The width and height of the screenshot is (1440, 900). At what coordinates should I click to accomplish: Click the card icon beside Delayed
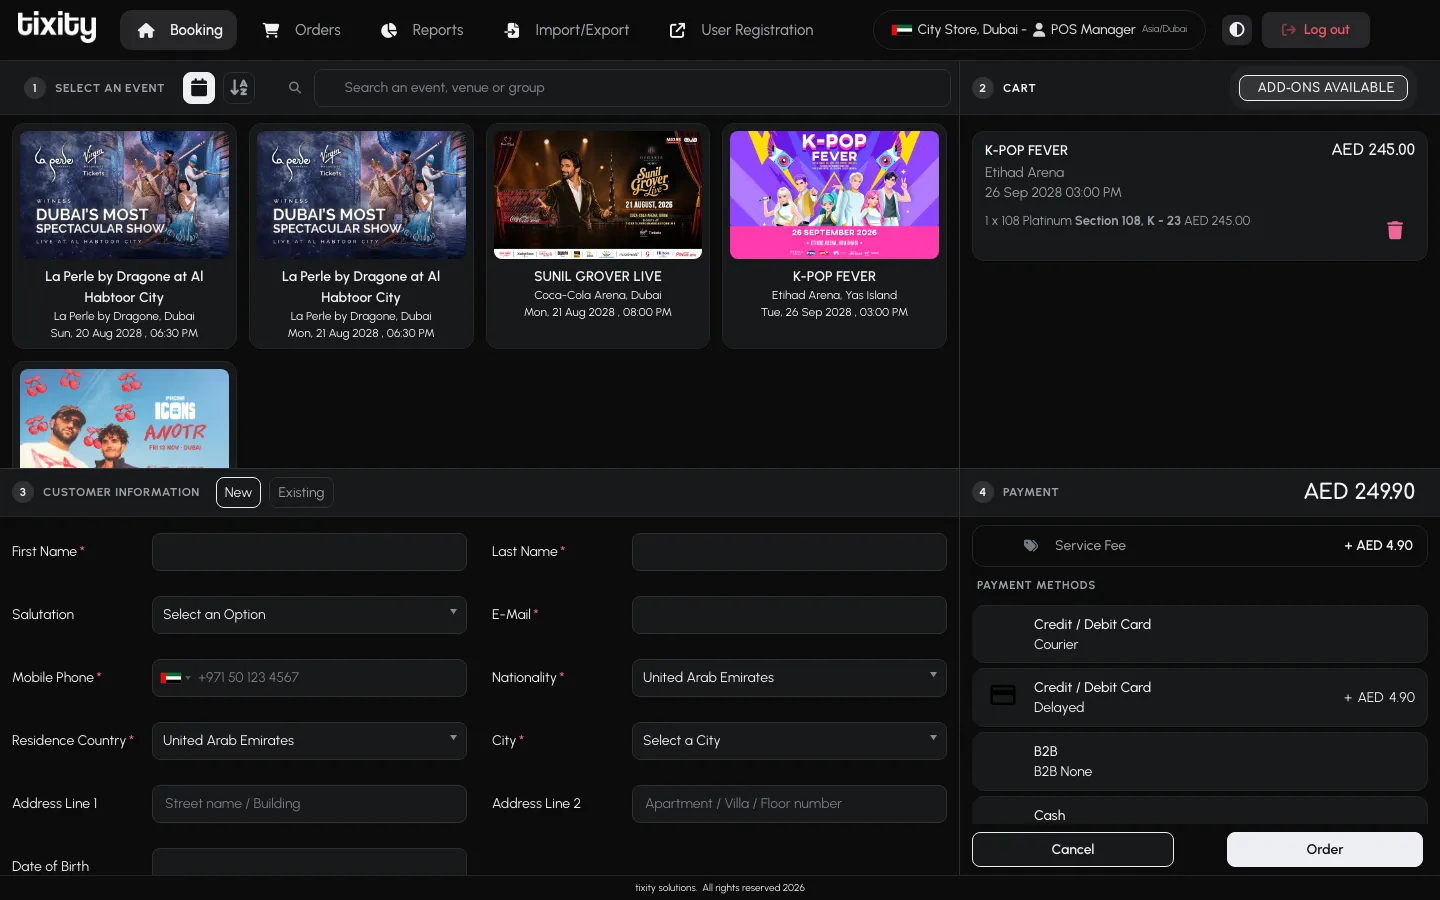coord(1003,695)
